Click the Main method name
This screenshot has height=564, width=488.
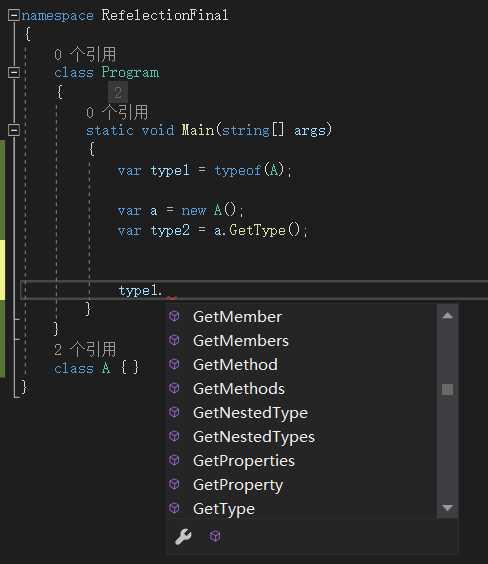(x=198, y=130)
